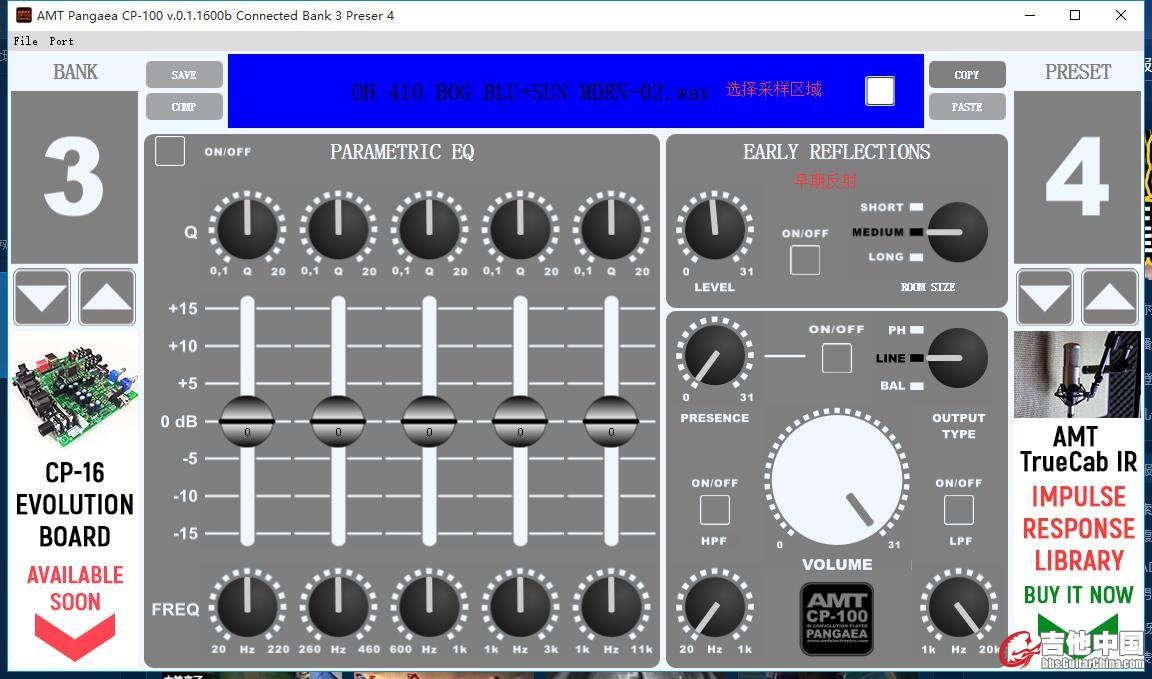Enable the Early Reflections on/off checkbox
The image size is (1152, 679).
[805, 260]
